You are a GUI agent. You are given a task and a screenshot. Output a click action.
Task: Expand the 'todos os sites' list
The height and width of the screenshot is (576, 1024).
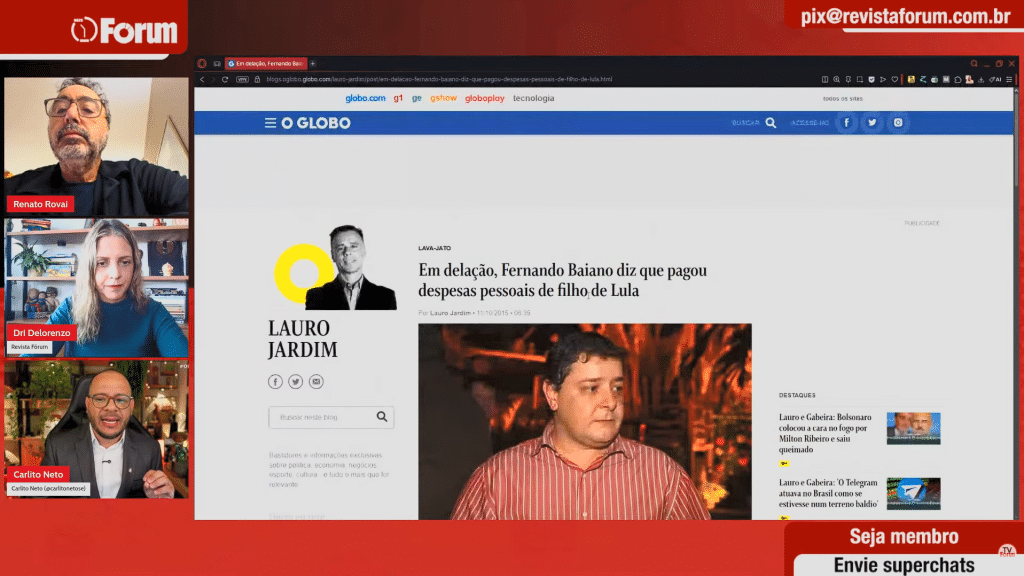(x=842, y=99)
